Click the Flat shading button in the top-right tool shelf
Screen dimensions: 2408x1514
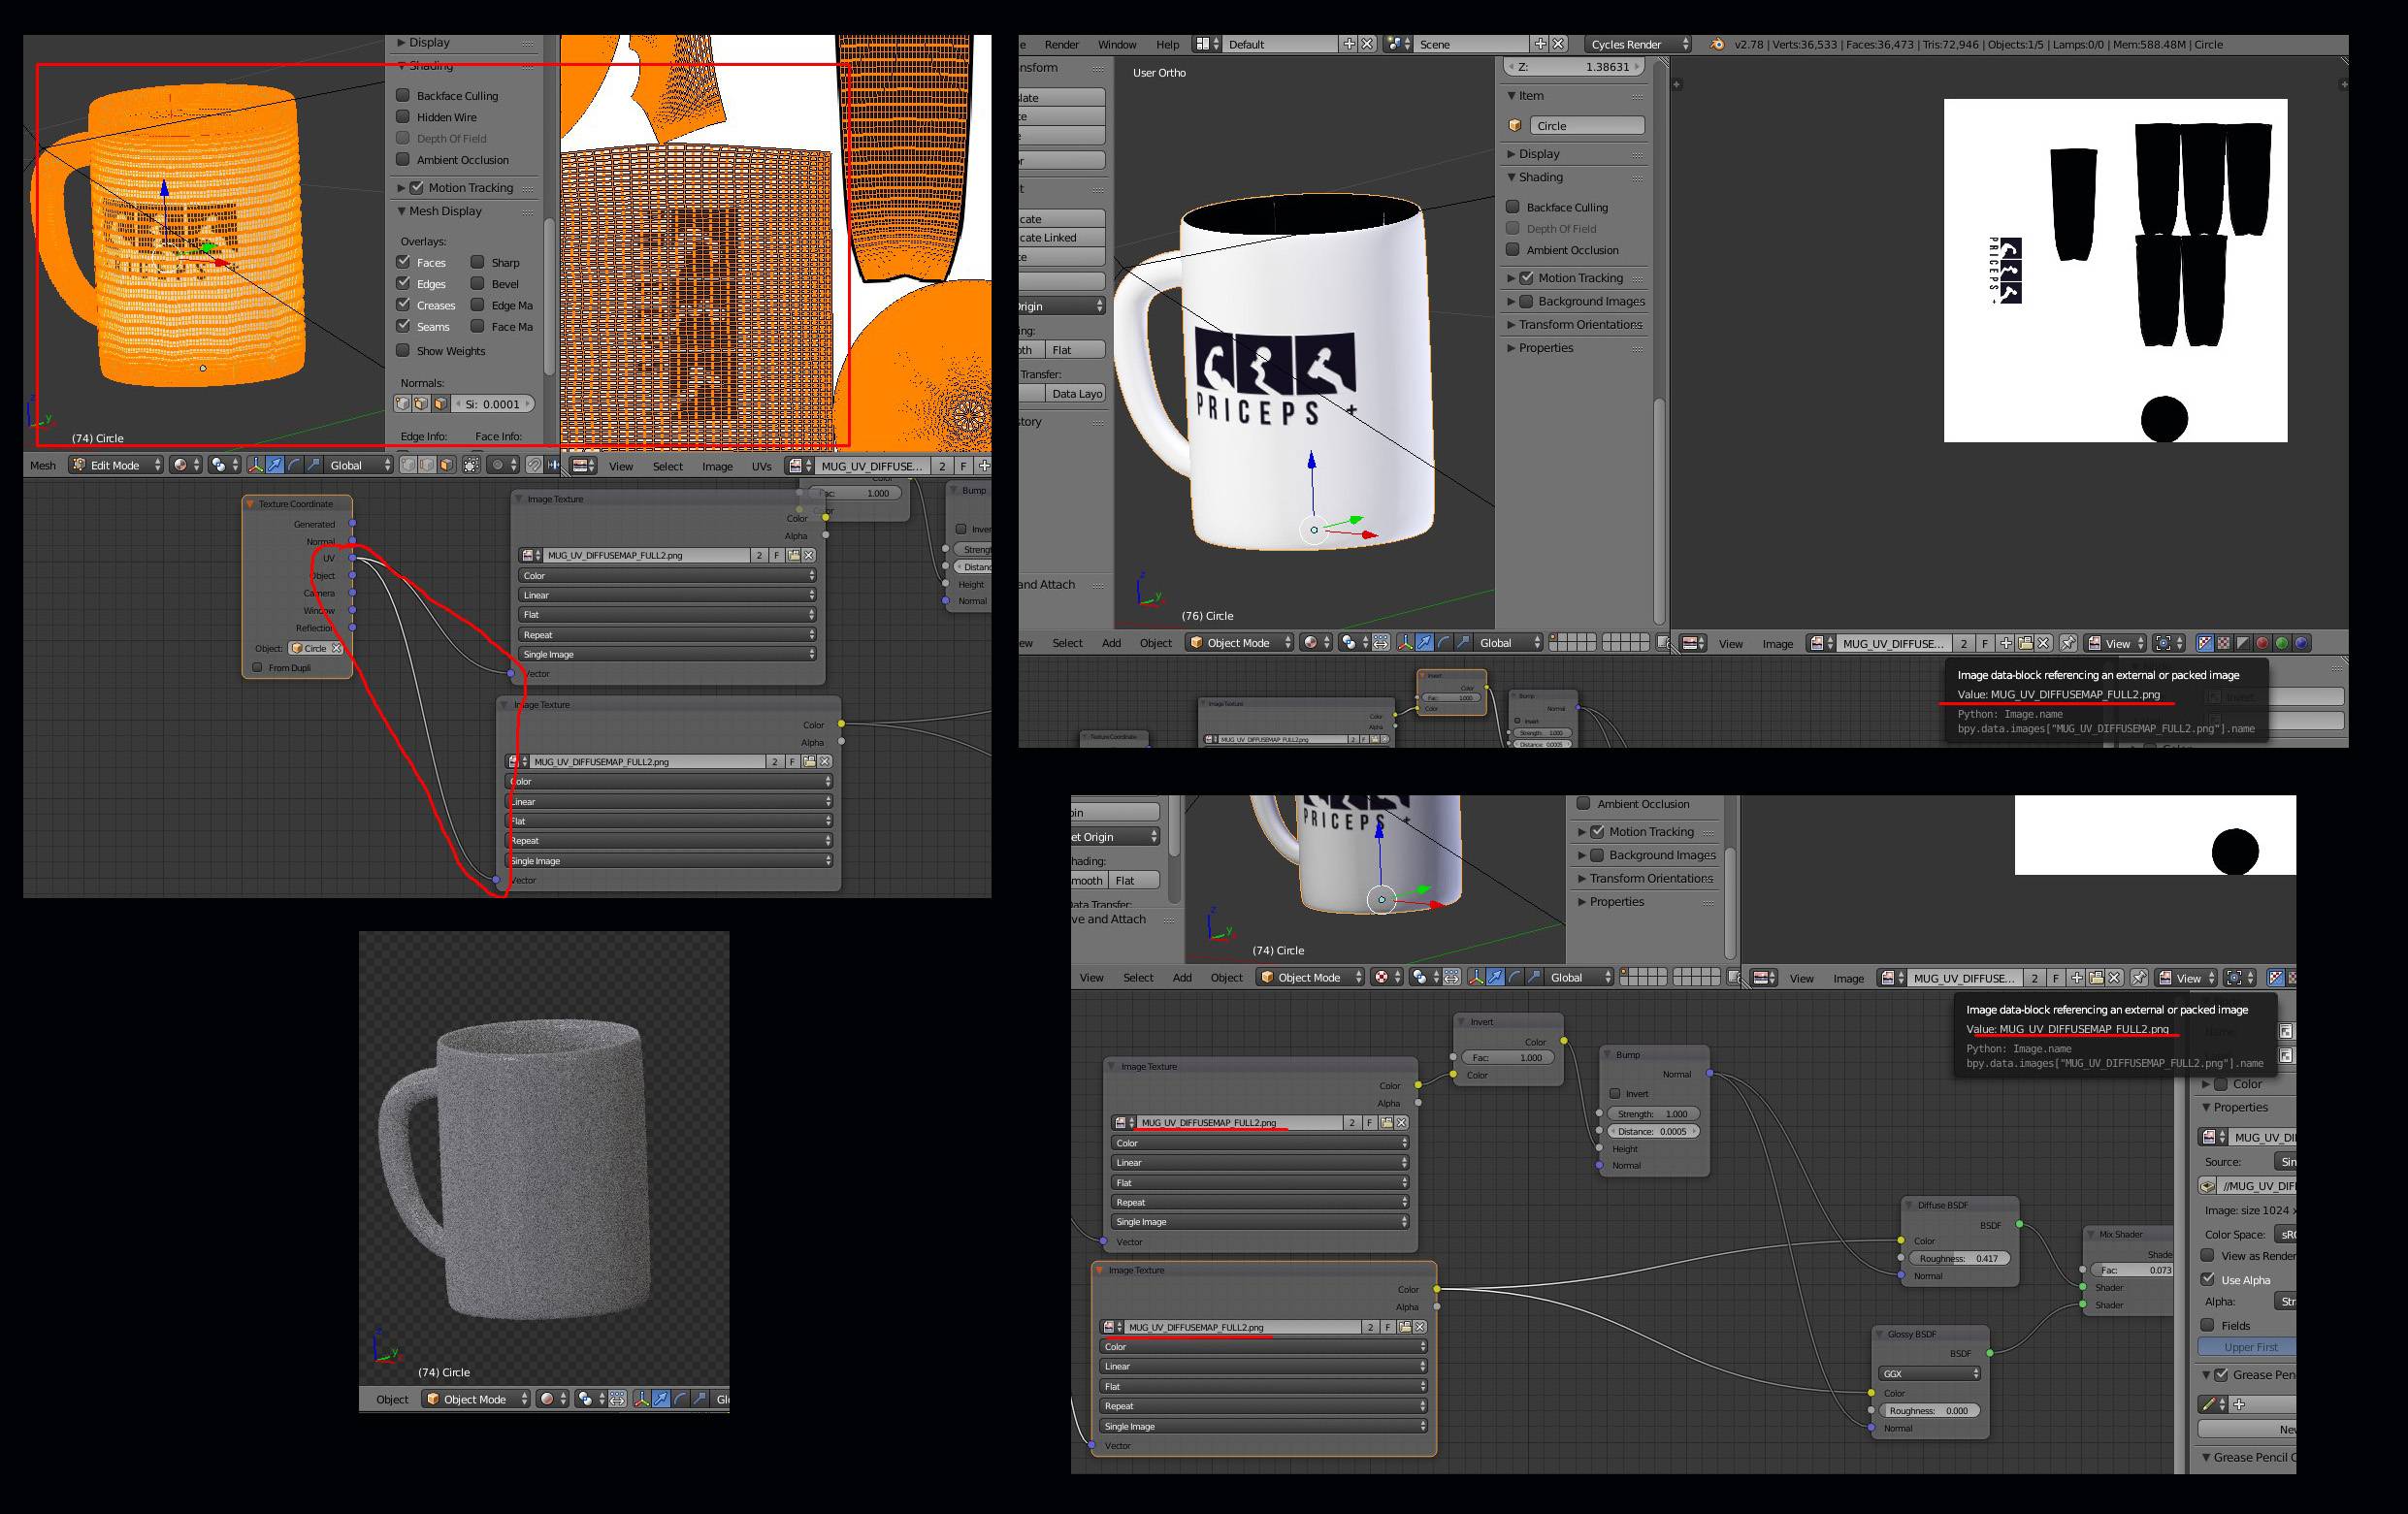pos(1076,350)
